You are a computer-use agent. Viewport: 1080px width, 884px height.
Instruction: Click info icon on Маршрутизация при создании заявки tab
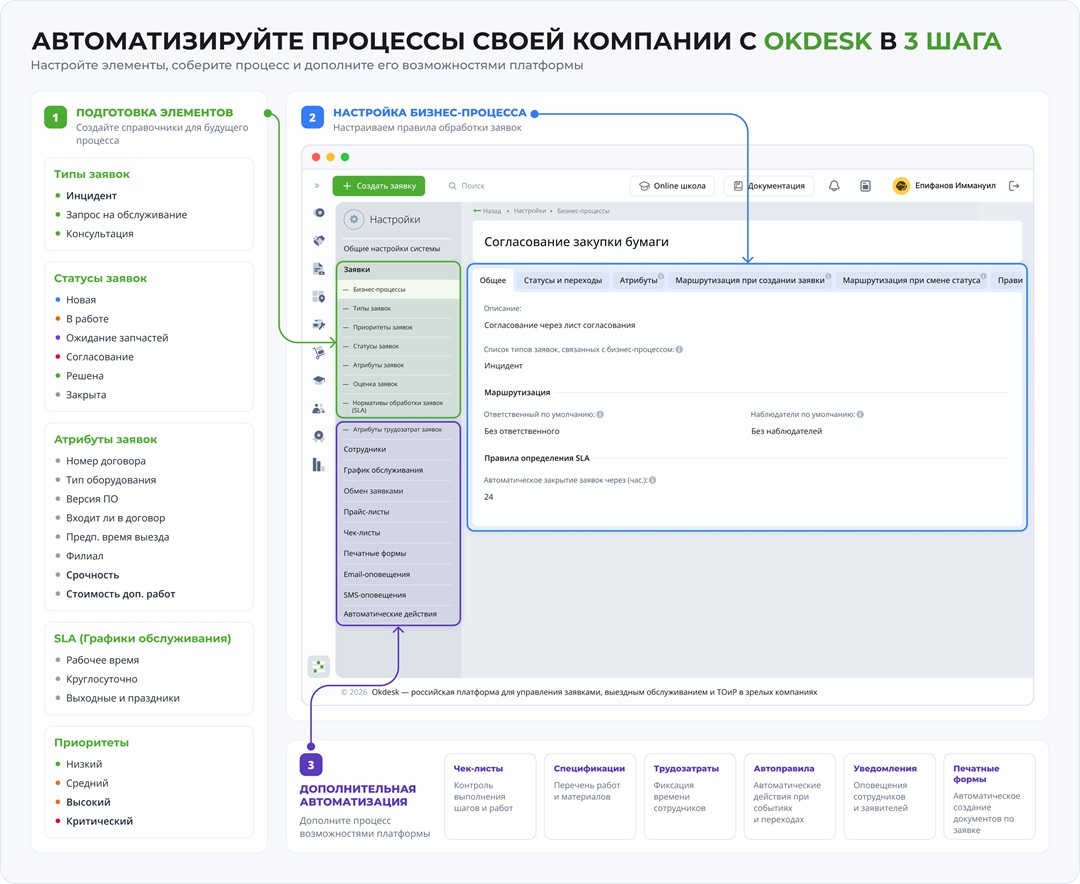point(829,277)
